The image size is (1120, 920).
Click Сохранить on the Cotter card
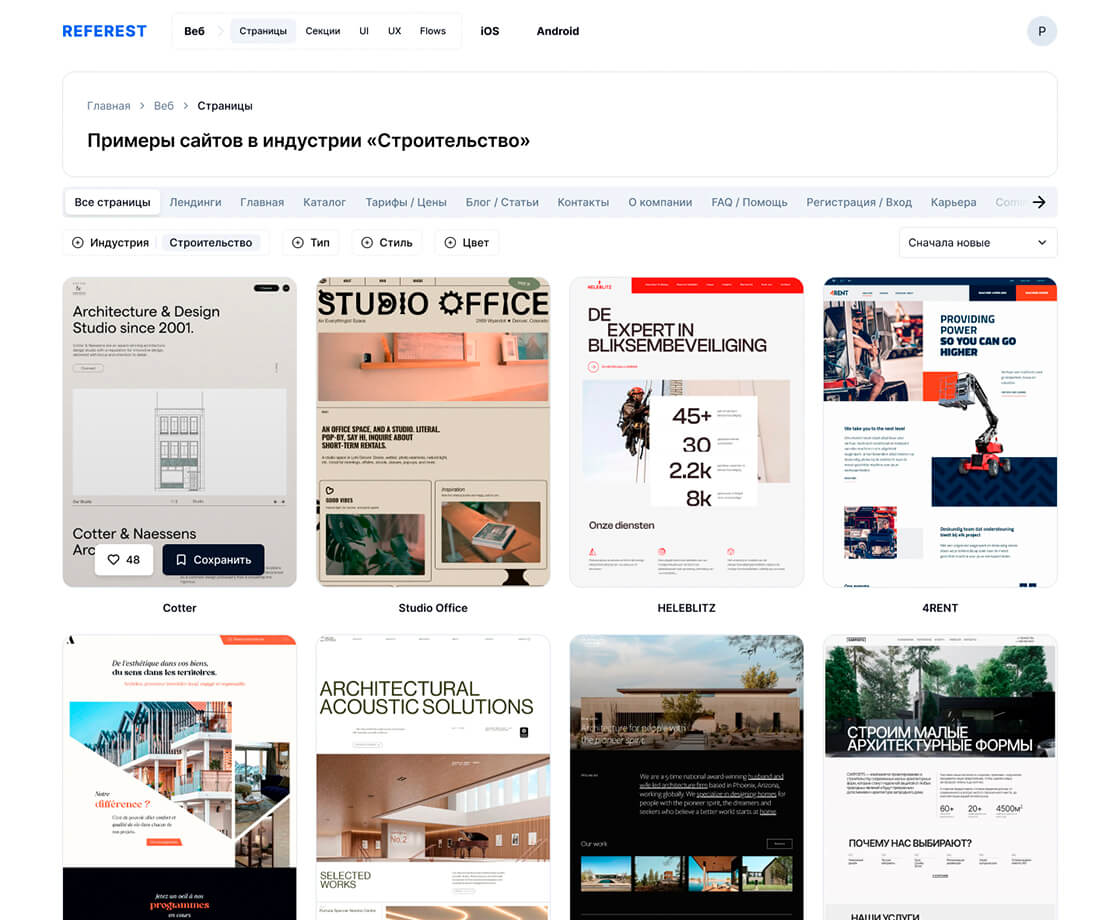click(x=214, y=560)
